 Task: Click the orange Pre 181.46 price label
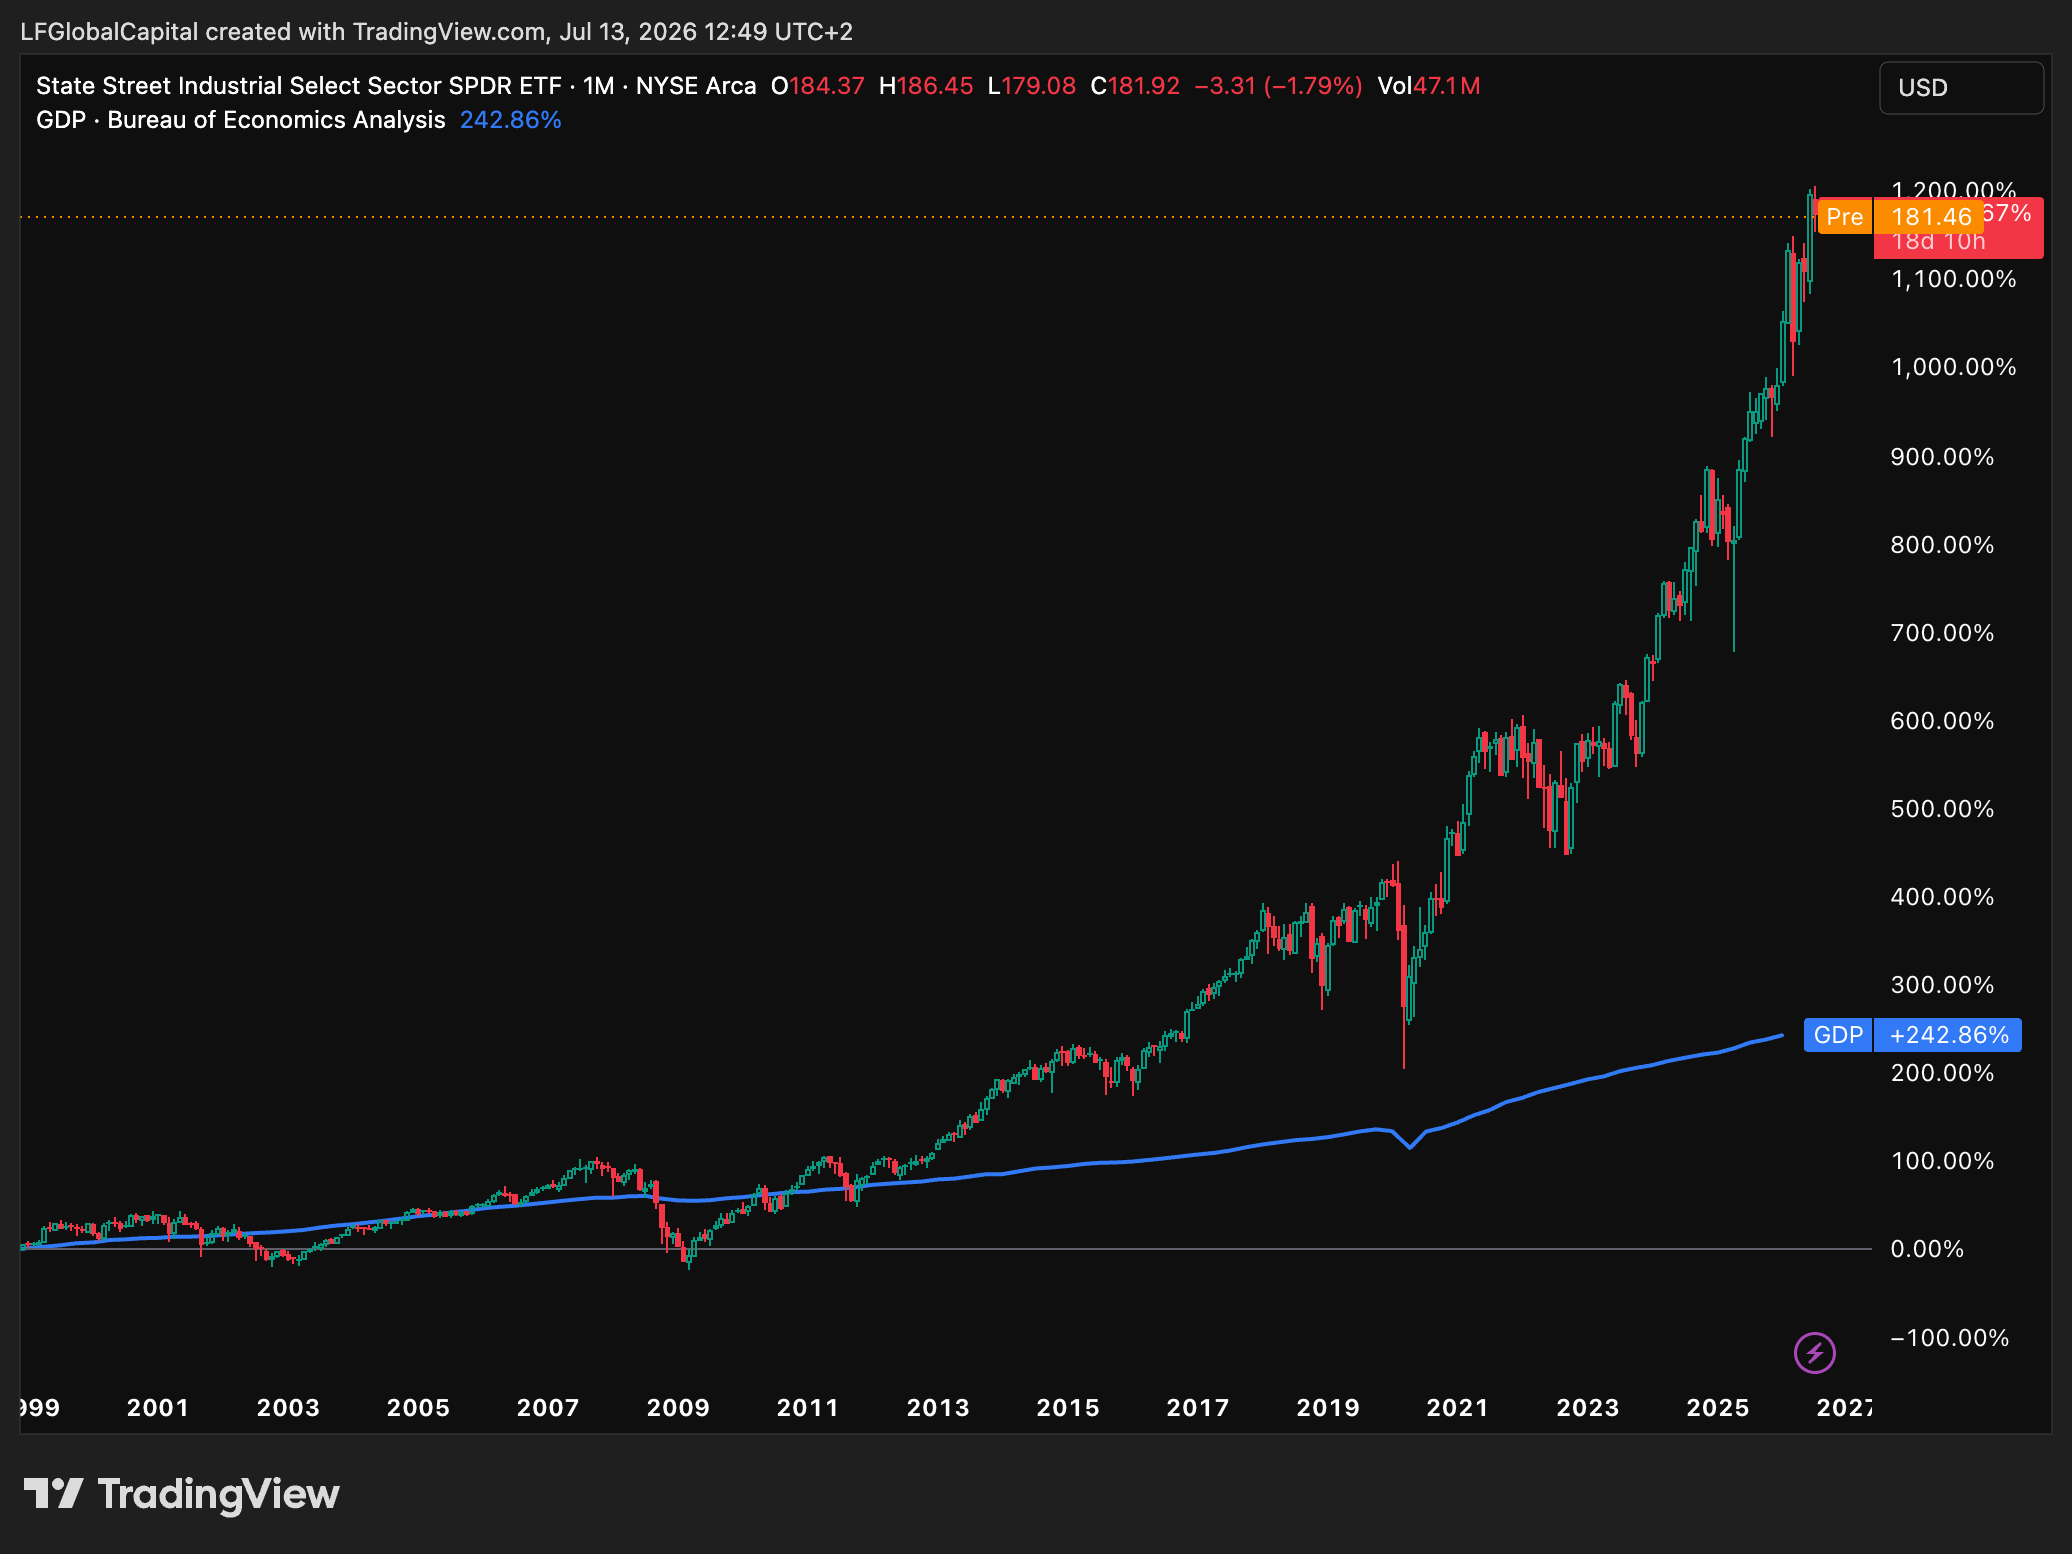pos(1899,217)
